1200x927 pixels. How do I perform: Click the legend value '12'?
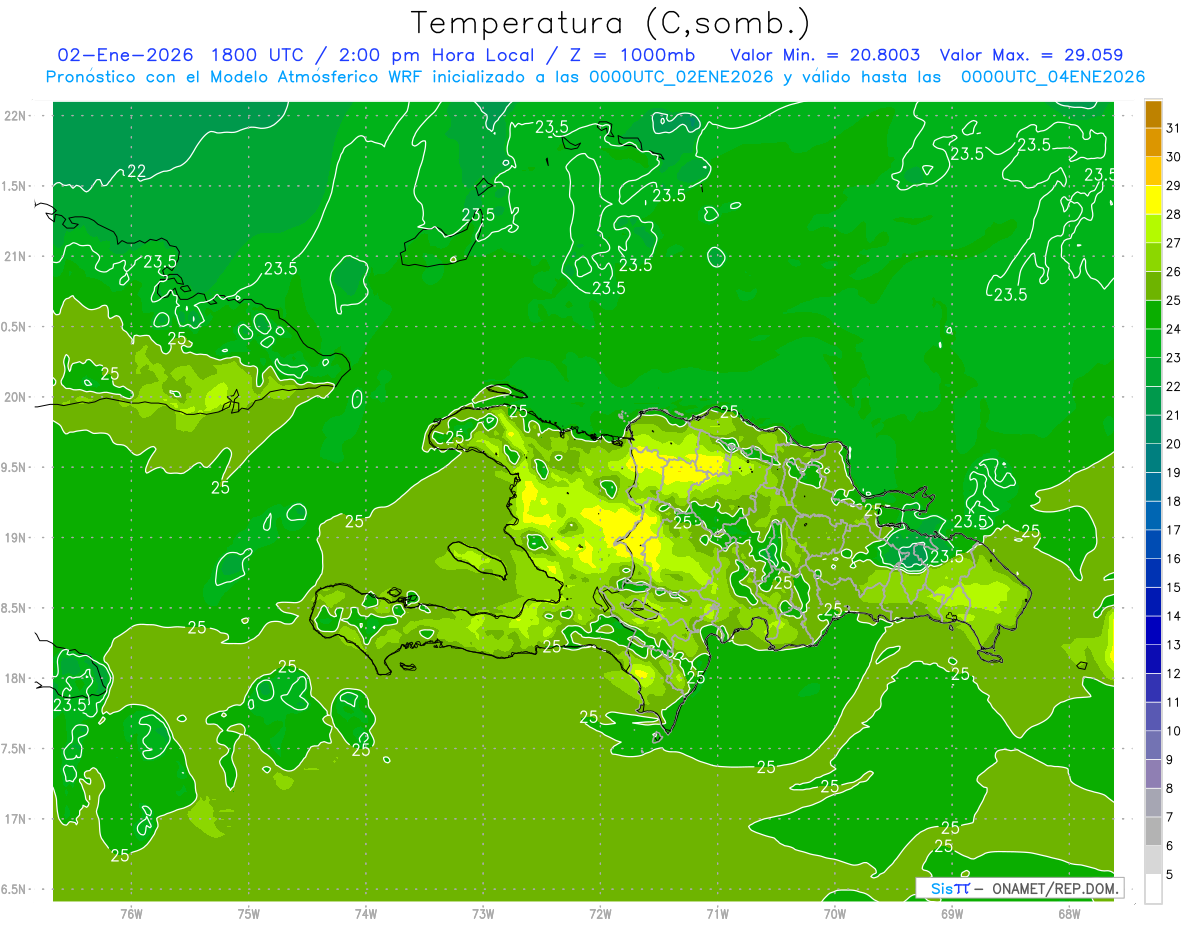(1173, 674)
